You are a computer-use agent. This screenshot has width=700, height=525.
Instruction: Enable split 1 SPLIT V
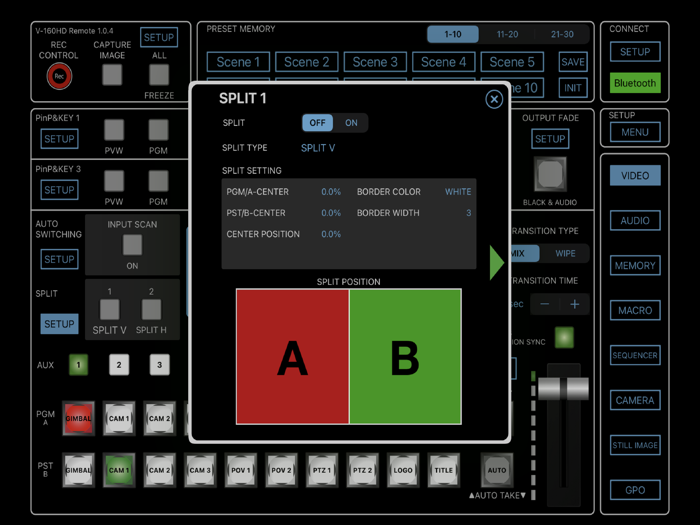(x=109, y=309)
